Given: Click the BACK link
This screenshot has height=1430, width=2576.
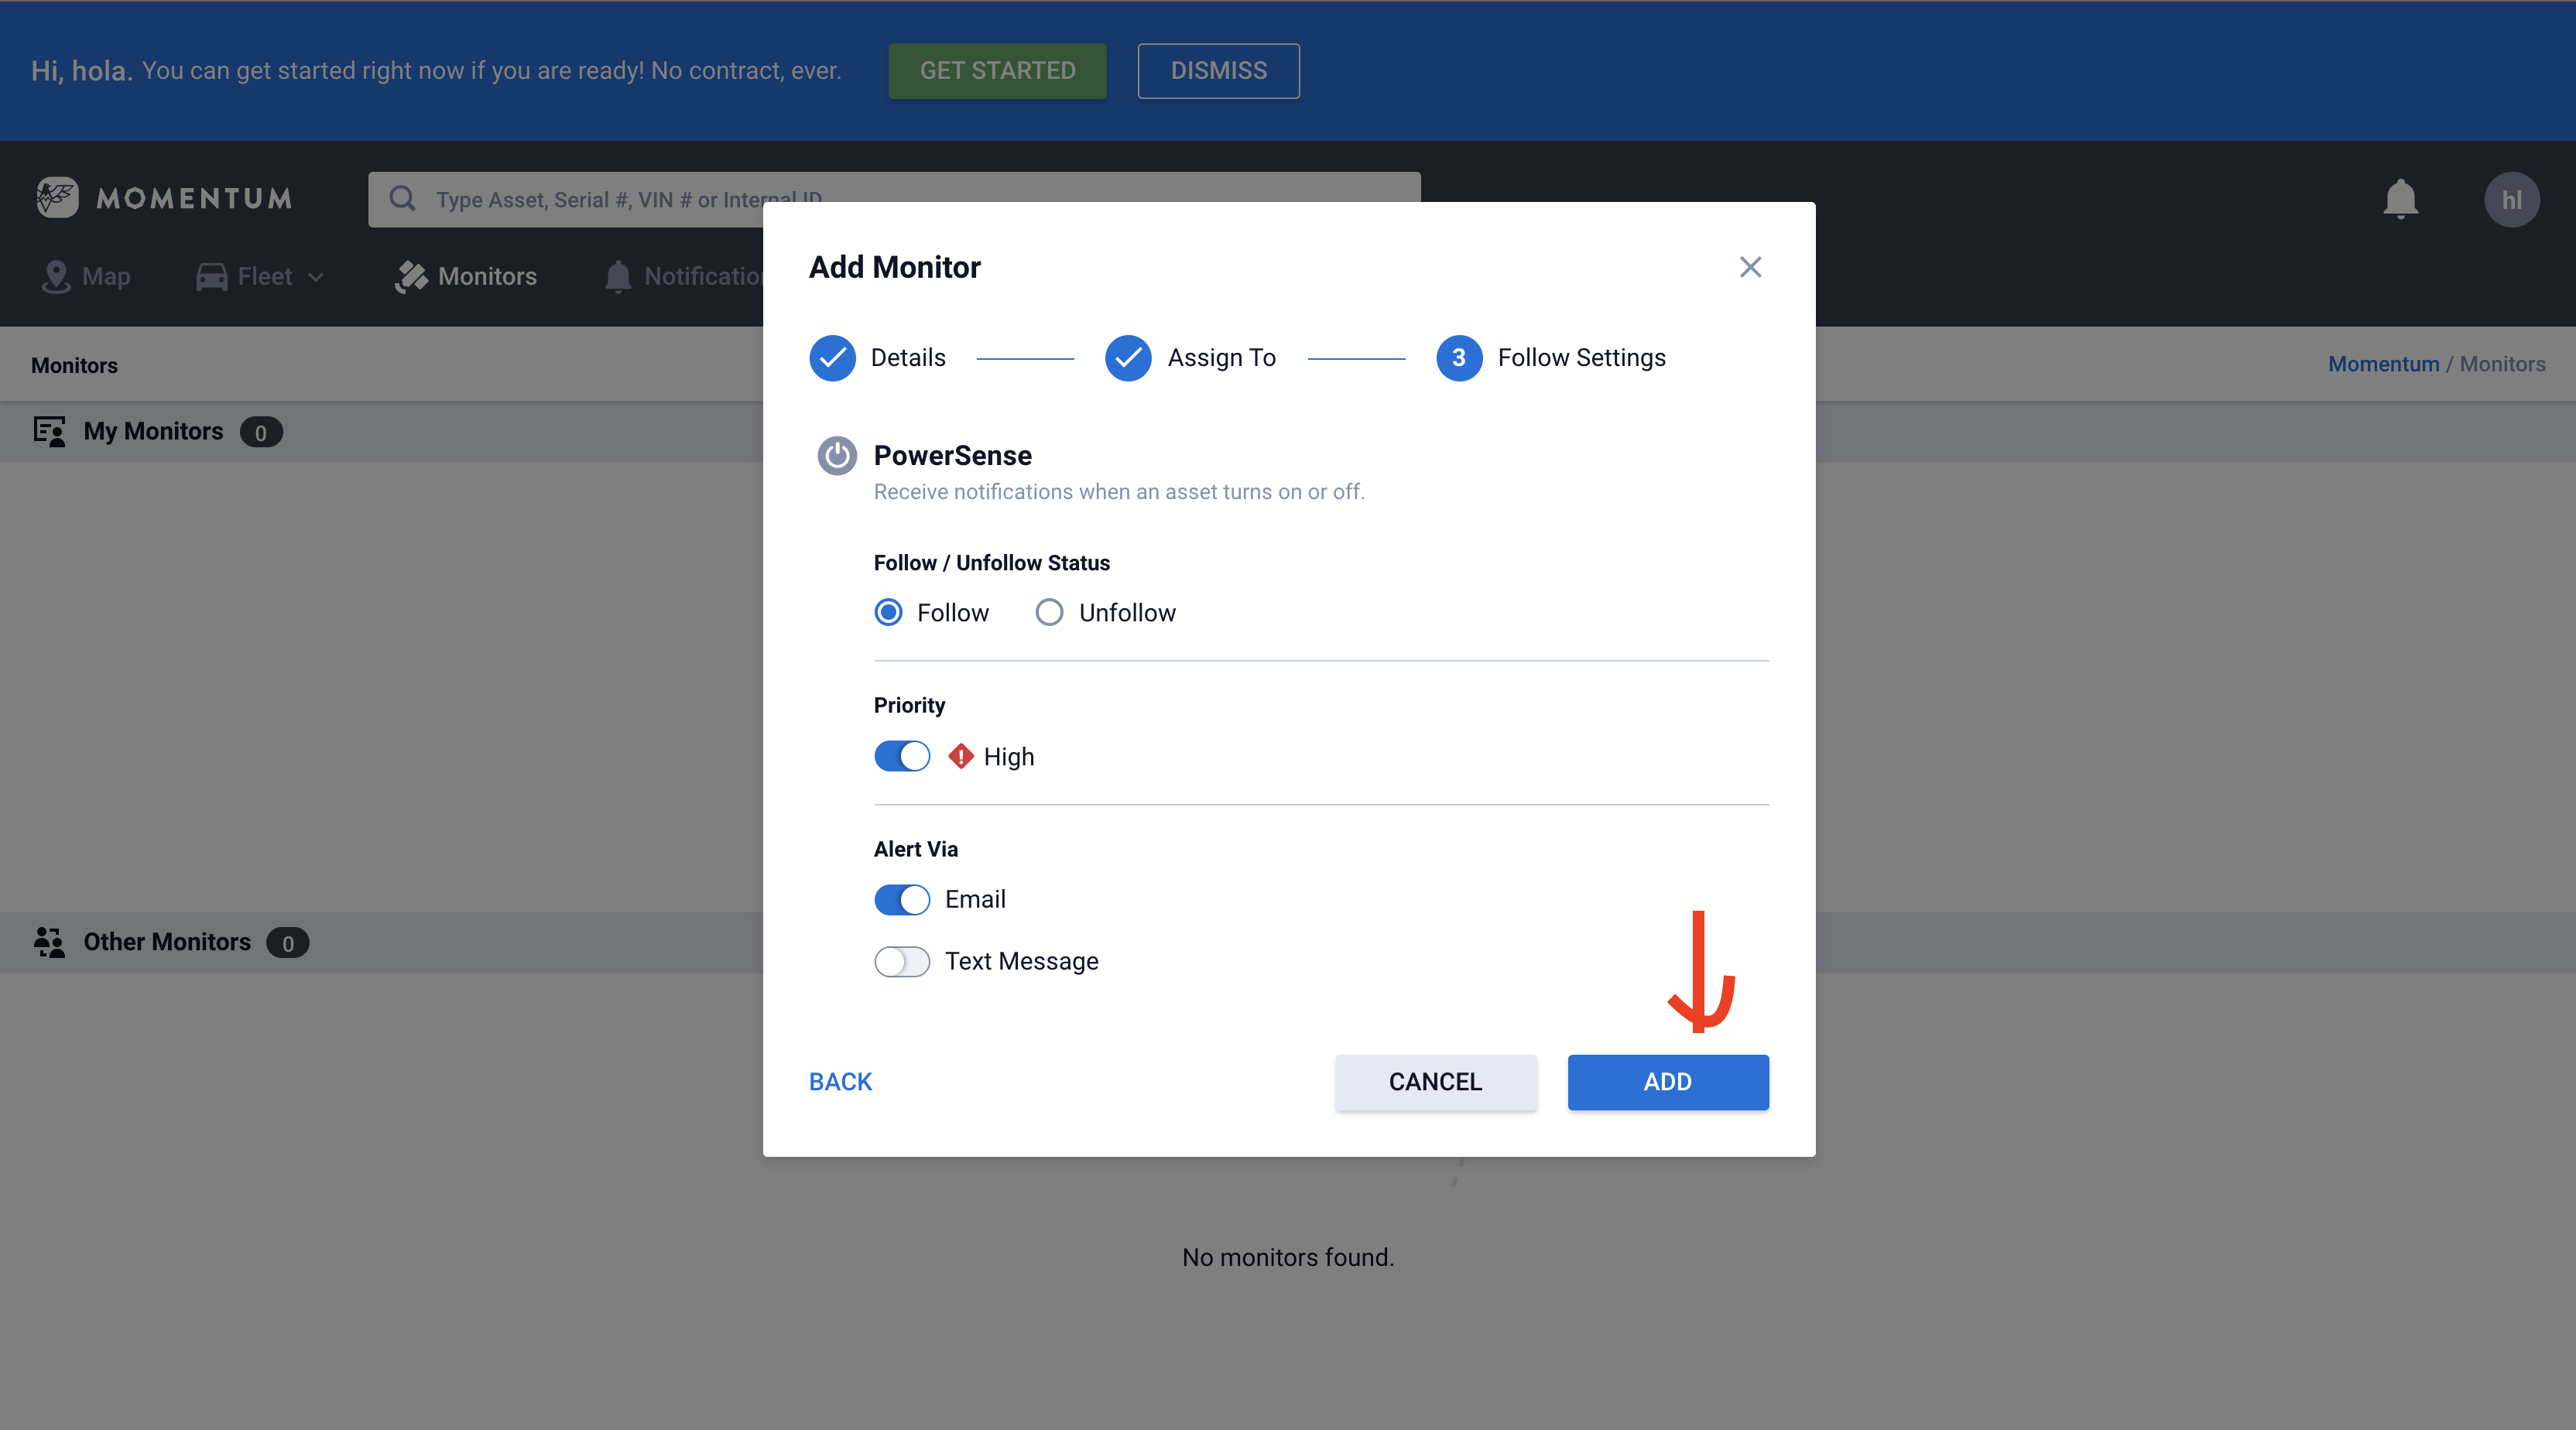Looking at the screenshot, I should [x=840, y=1082].
